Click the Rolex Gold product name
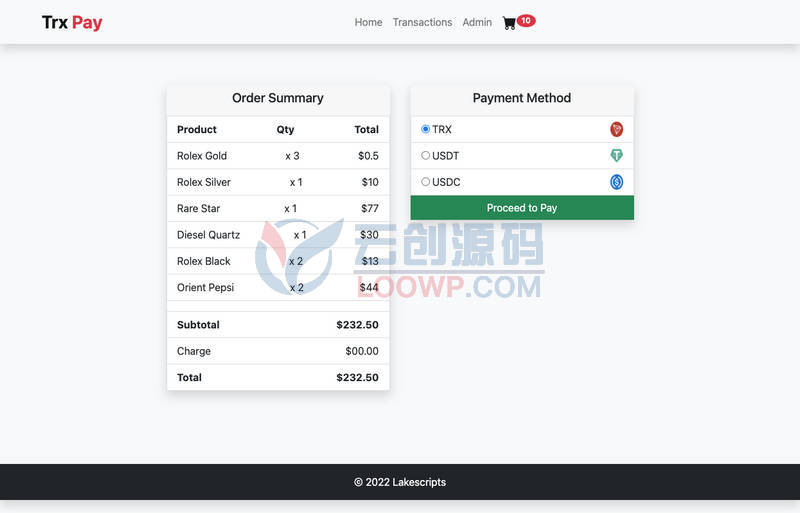This screenshot has width=800, height=513. [x=202, y=156]
